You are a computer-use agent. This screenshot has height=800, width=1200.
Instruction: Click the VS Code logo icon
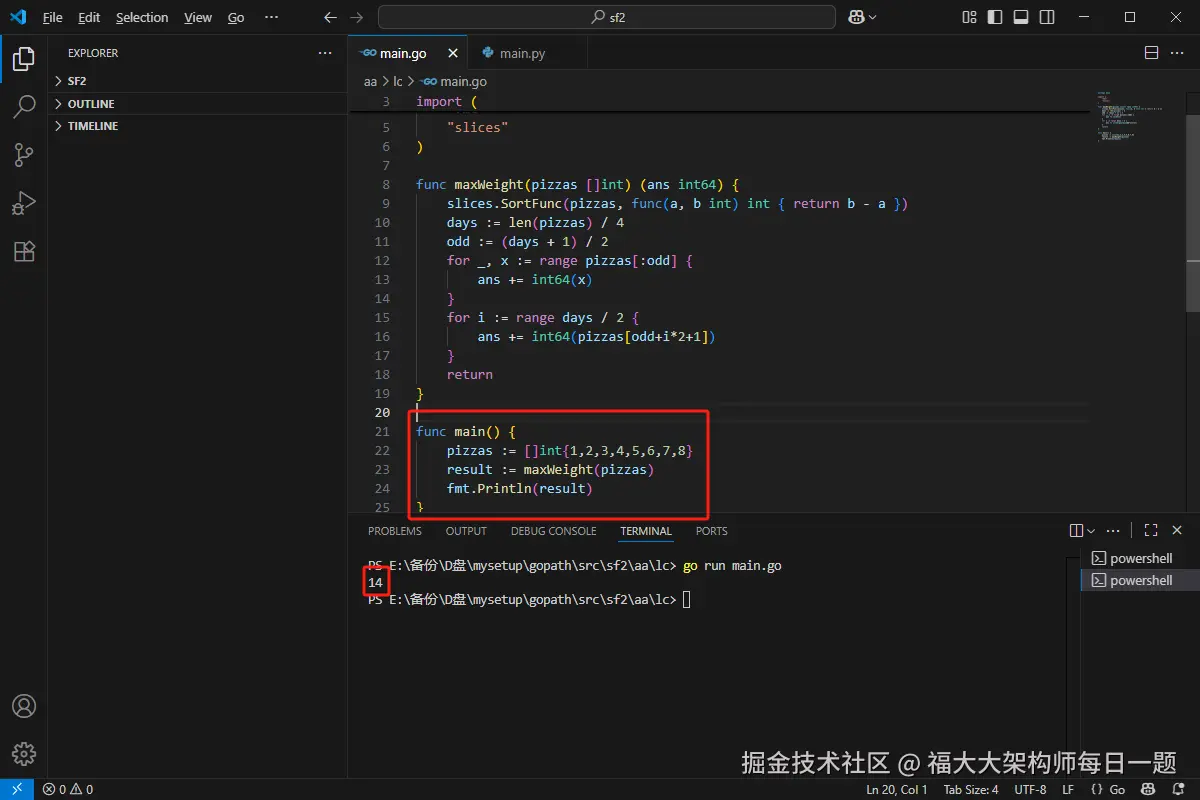pyautogui.click(x=18, y=17)
